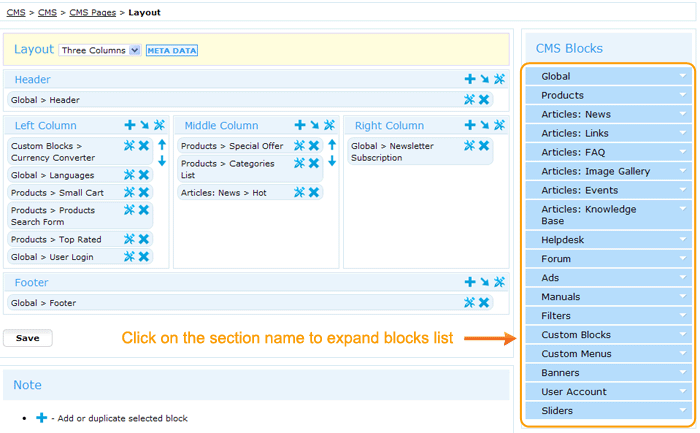
Task: Open the META DATA button
Action: (x=172, y=50)
